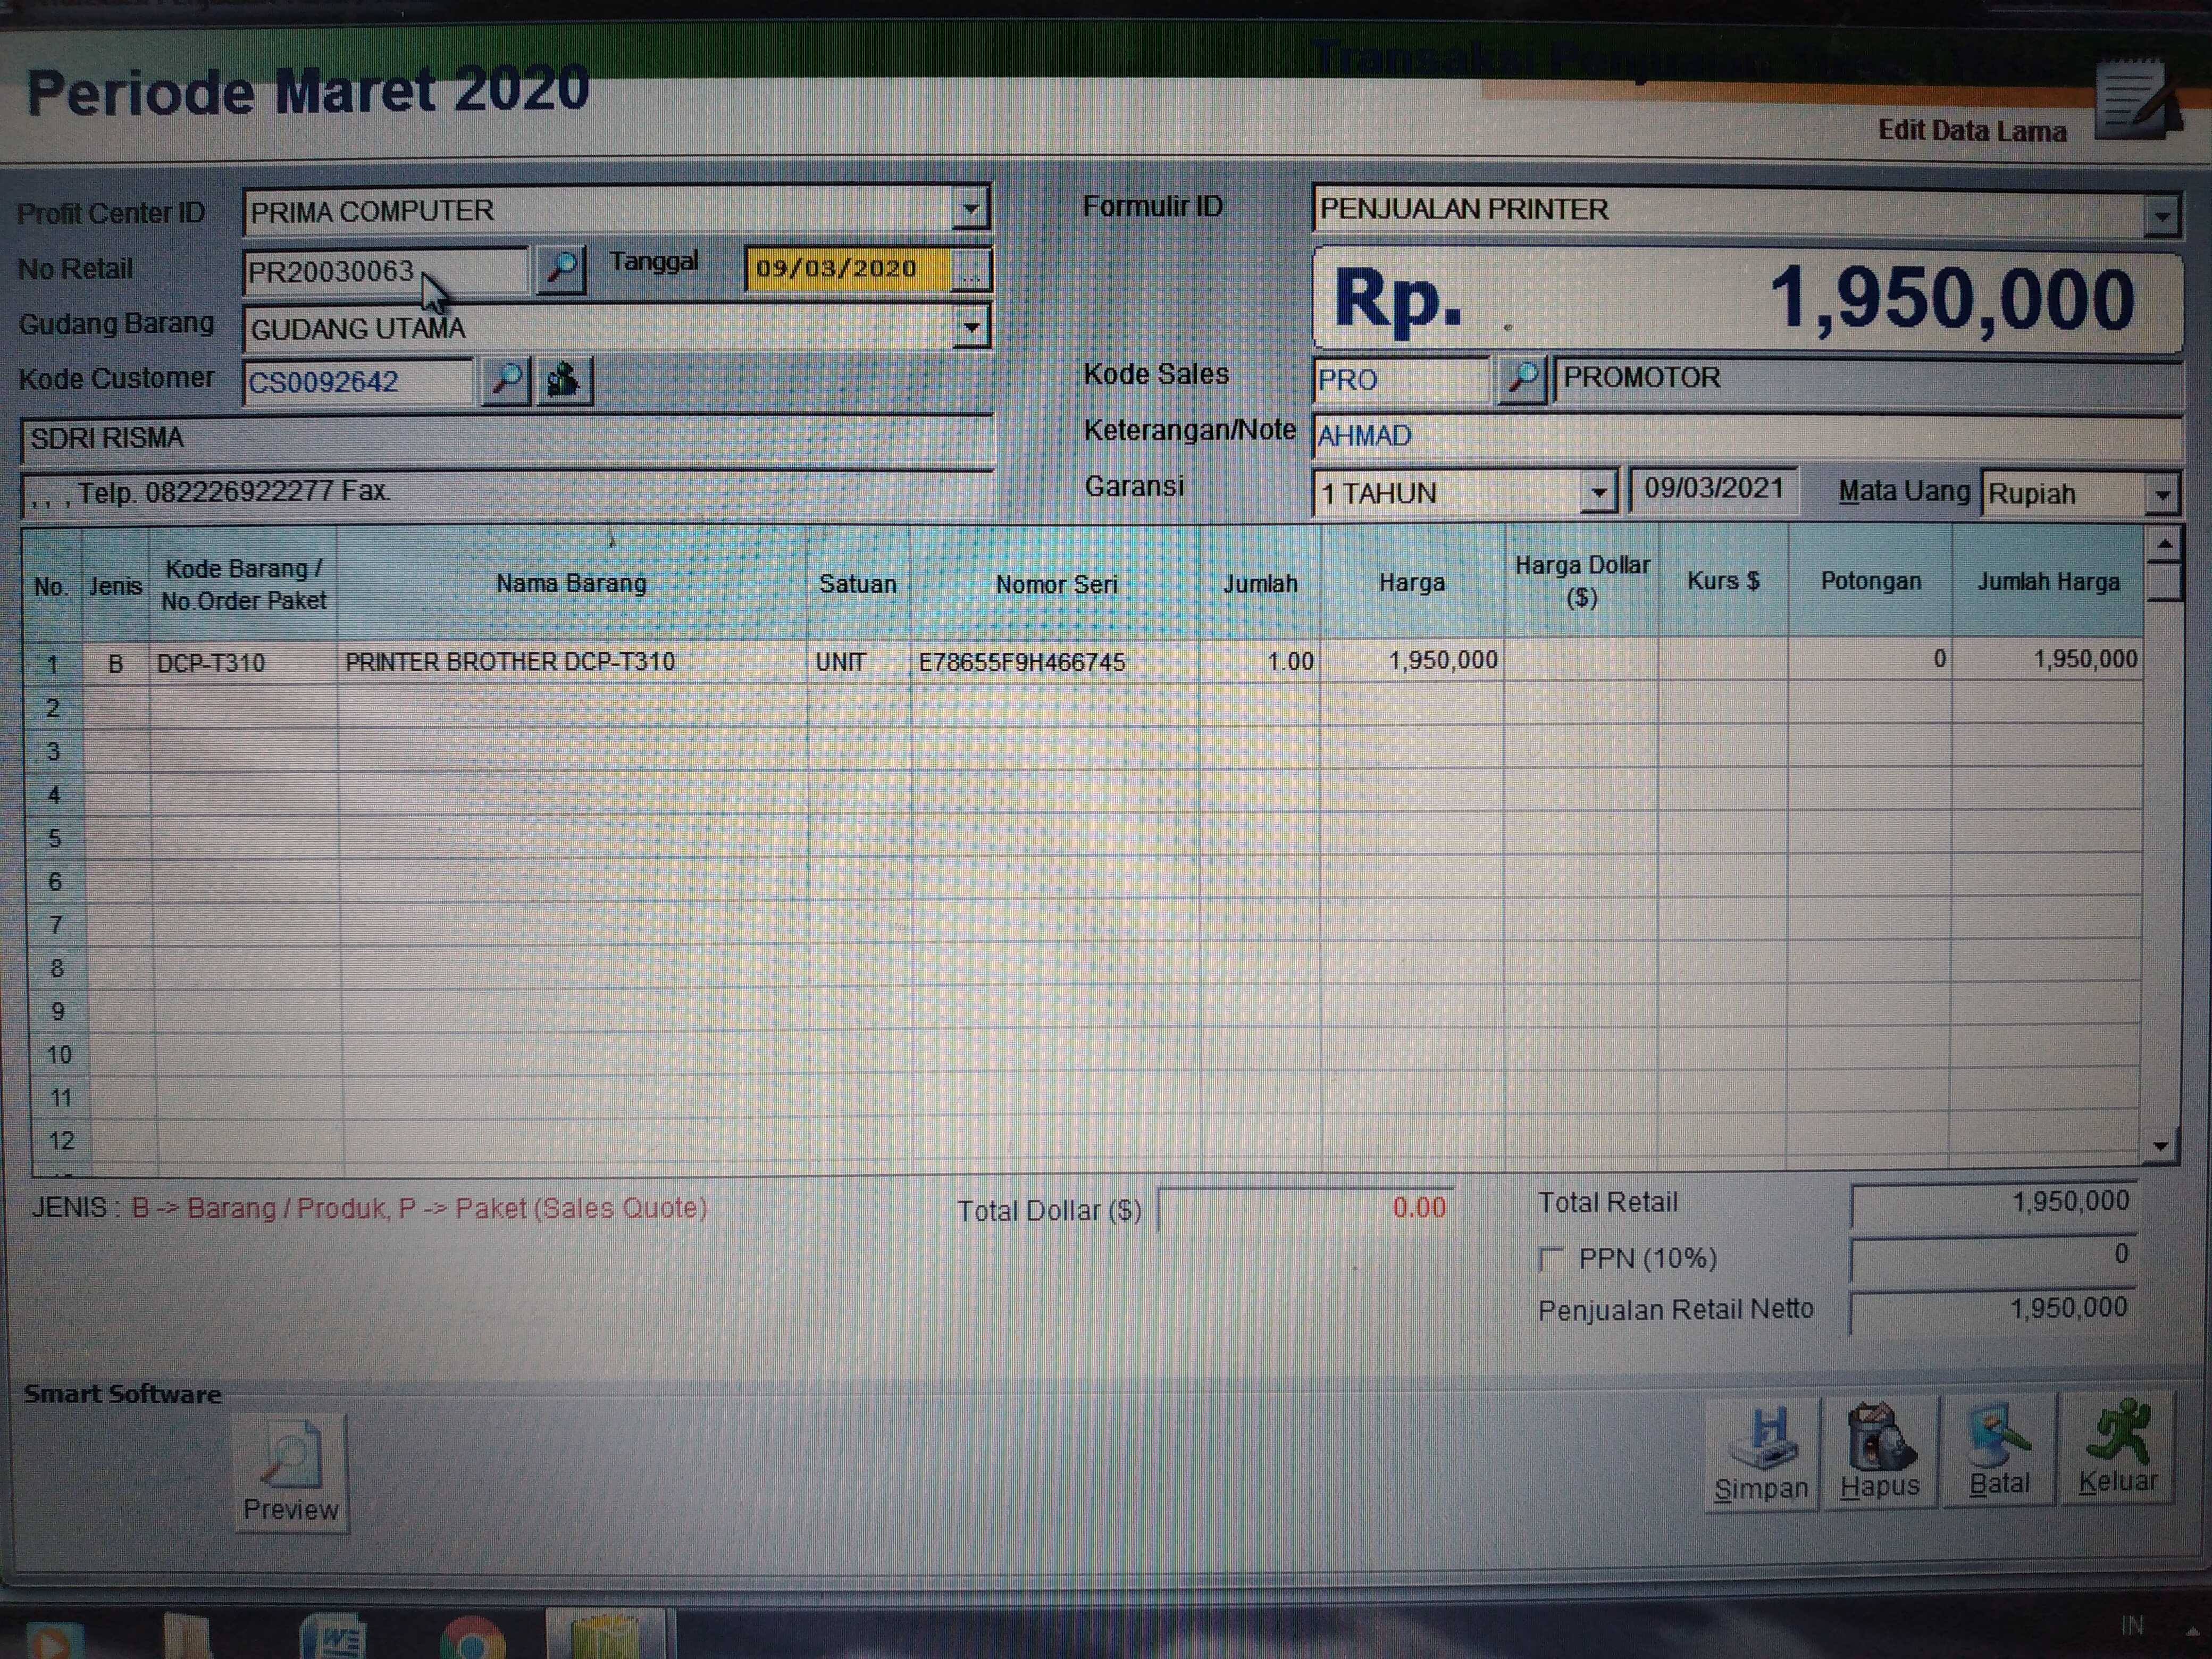Open the Profit Center ID dropdown
This screenshot has height=1659, width=2212.
pos(970,210)
